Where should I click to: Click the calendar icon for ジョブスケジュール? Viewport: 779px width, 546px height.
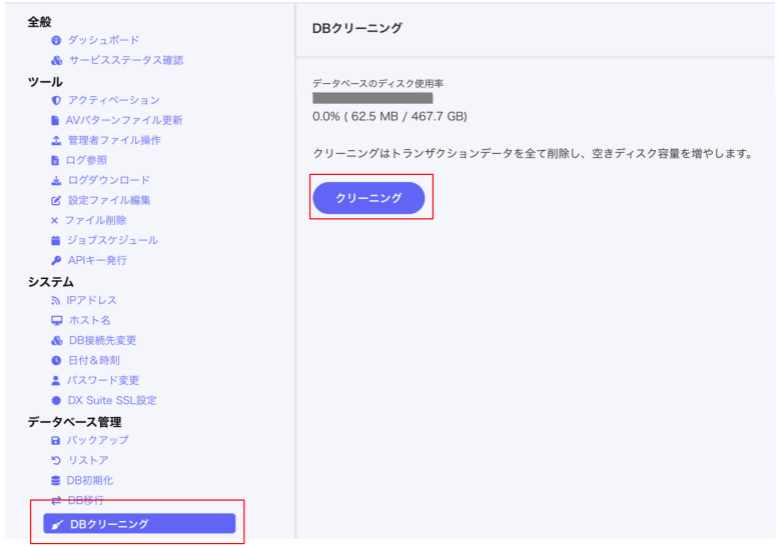(56, 240)
